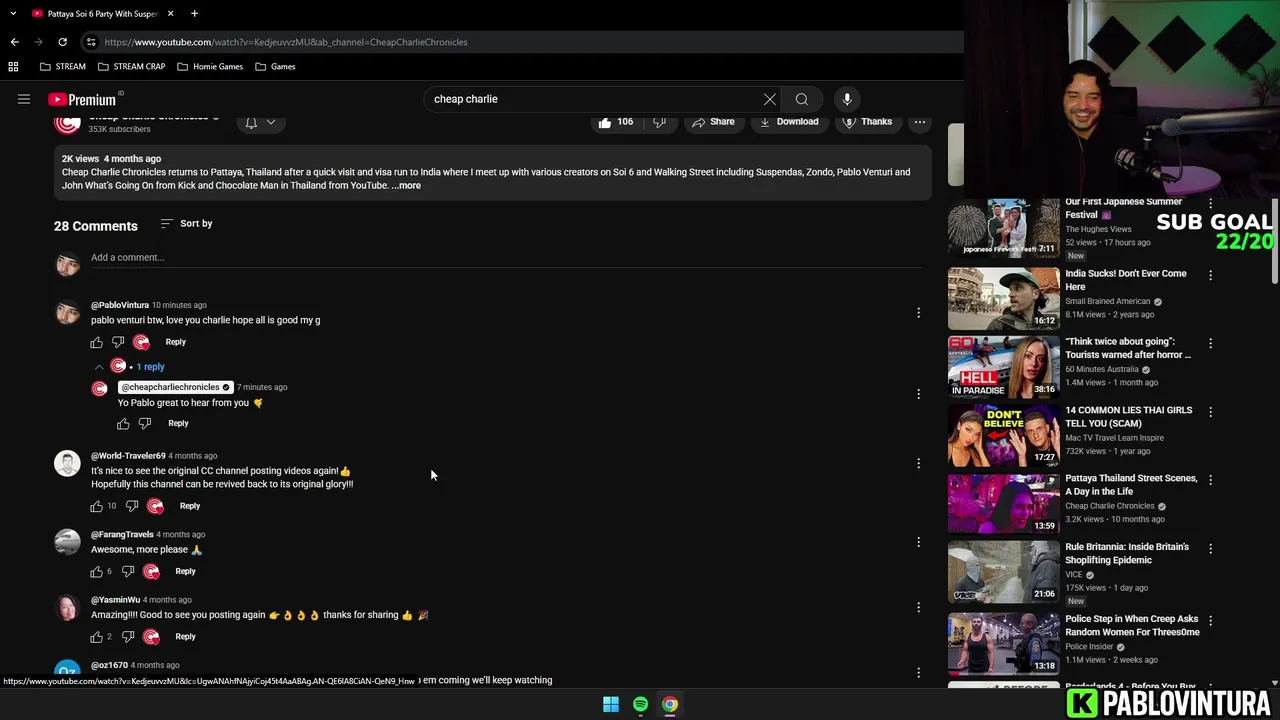Open more video actions (three dots)
This screenshot has width=1280, height=720.
[x=919, y=122]
